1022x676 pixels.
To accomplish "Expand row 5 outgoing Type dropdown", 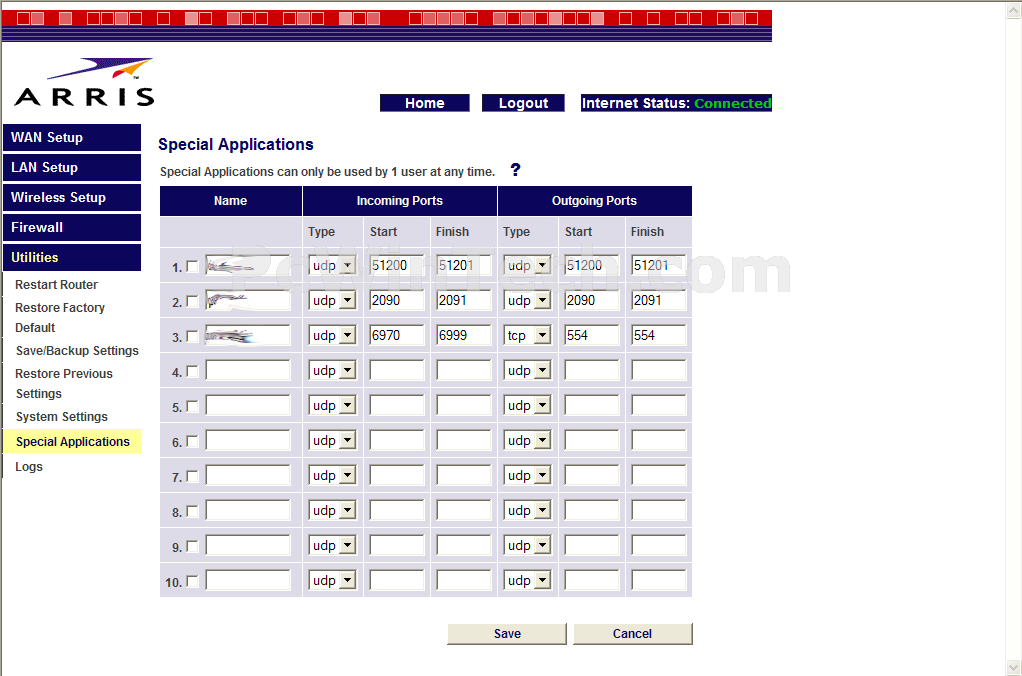I will [x=527, y=405].
